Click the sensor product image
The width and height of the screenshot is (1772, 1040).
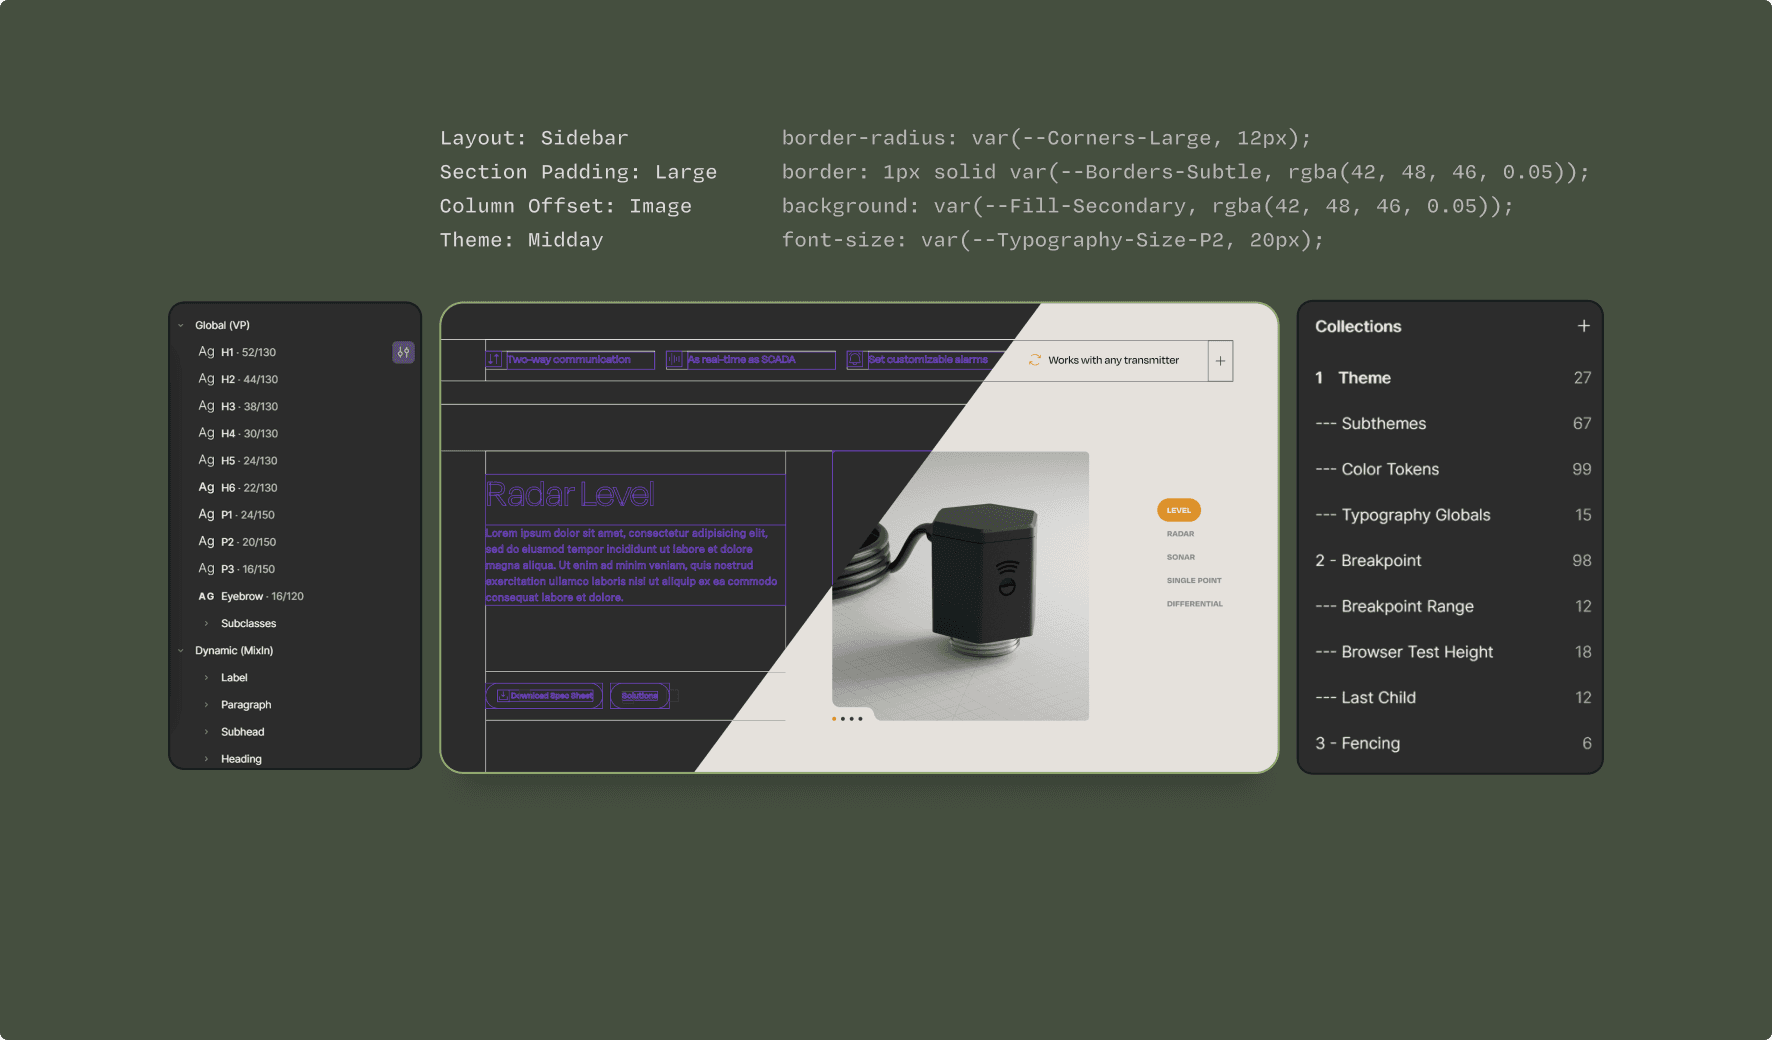pos(961,586)
